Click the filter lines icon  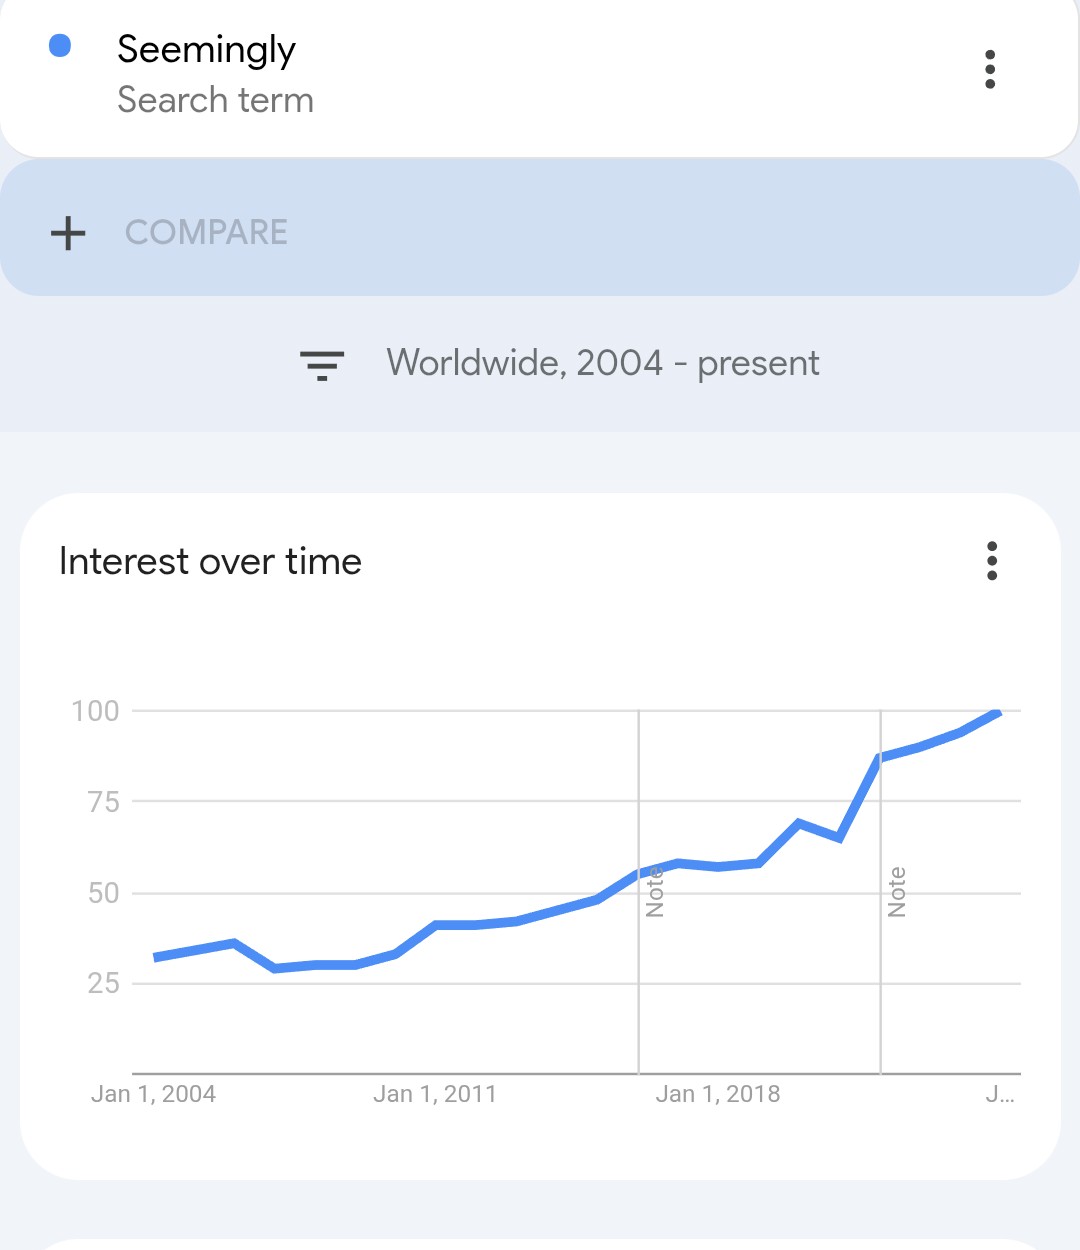(322, 365)
